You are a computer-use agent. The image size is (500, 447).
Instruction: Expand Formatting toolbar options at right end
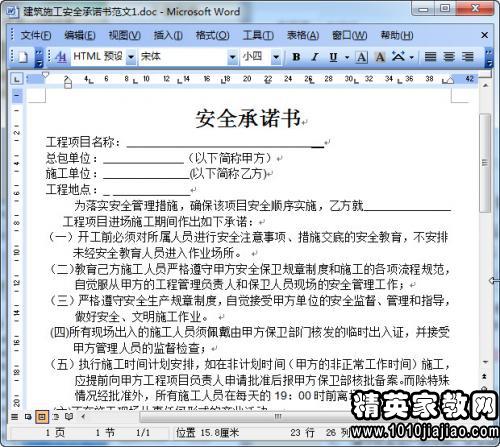point(489,57)
